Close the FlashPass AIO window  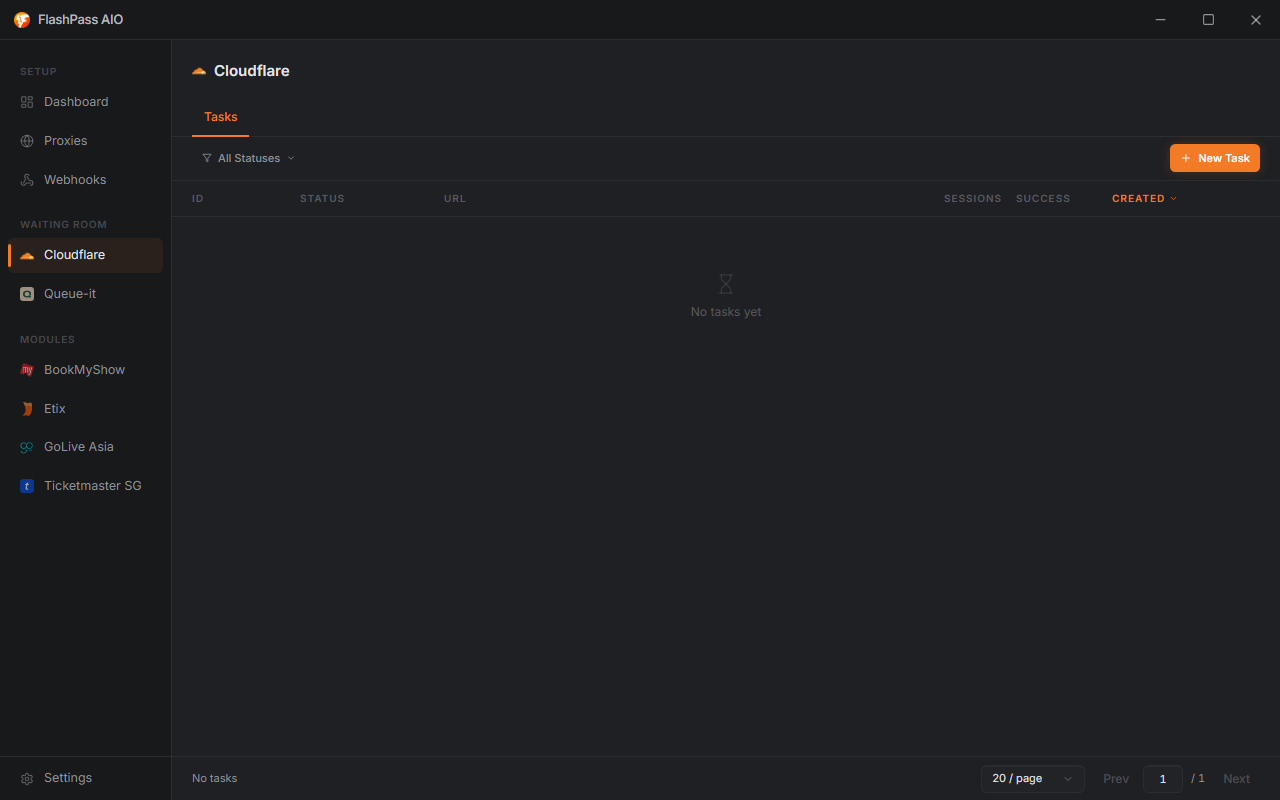tap(1256, 20)
